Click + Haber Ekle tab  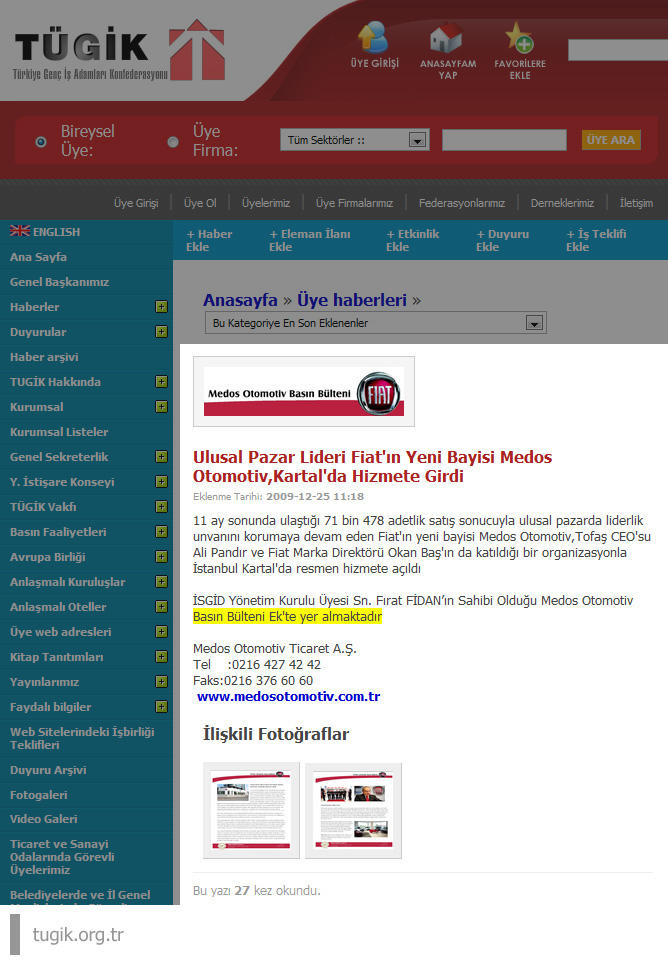(209, 240)
